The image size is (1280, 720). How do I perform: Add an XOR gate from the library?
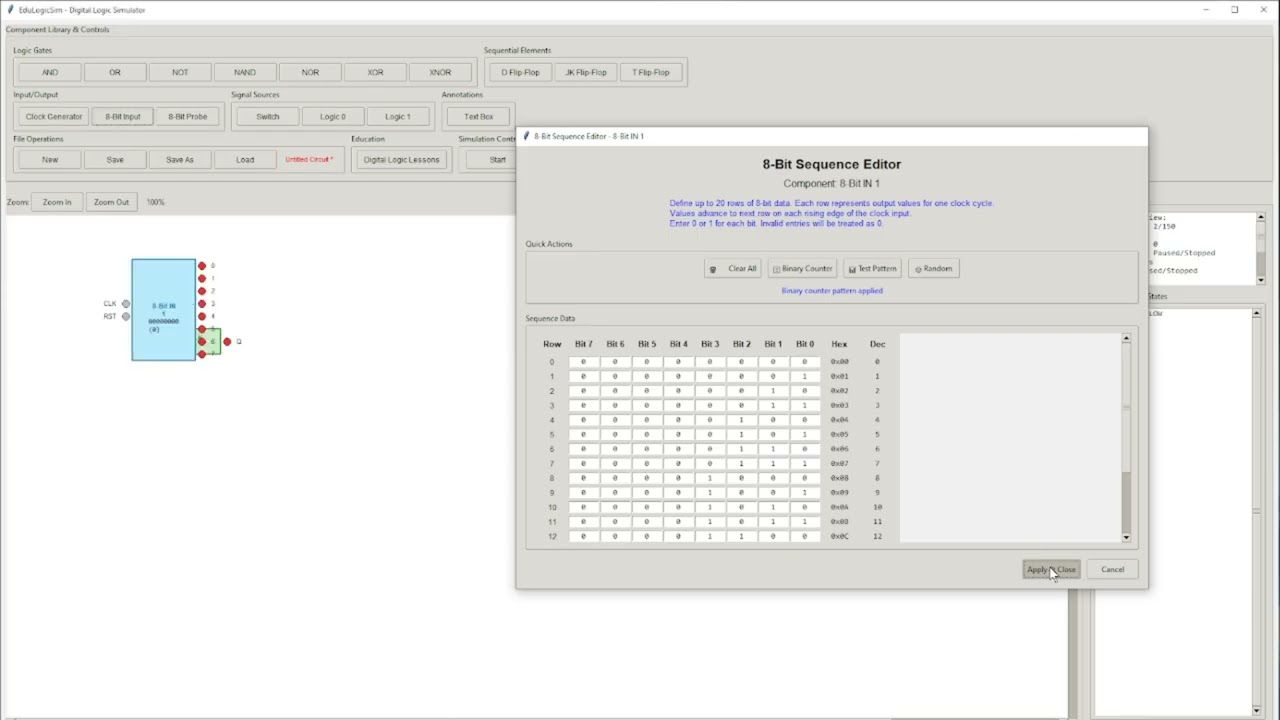pos(375,72)
